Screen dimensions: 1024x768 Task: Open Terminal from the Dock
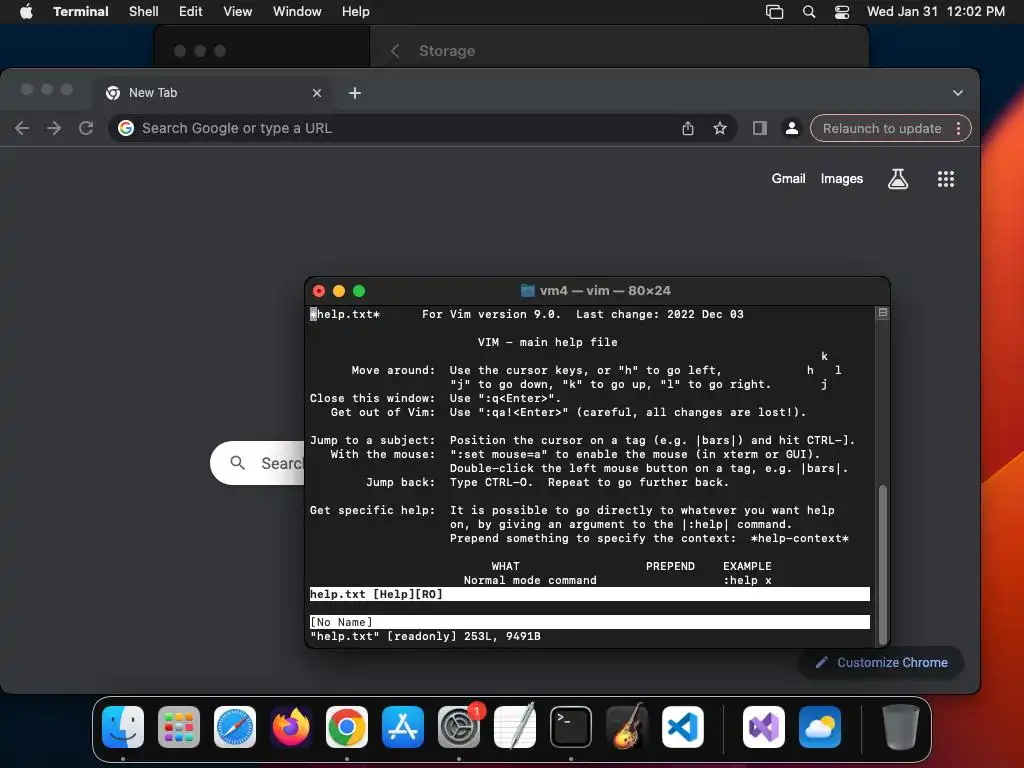pos(571,727)
